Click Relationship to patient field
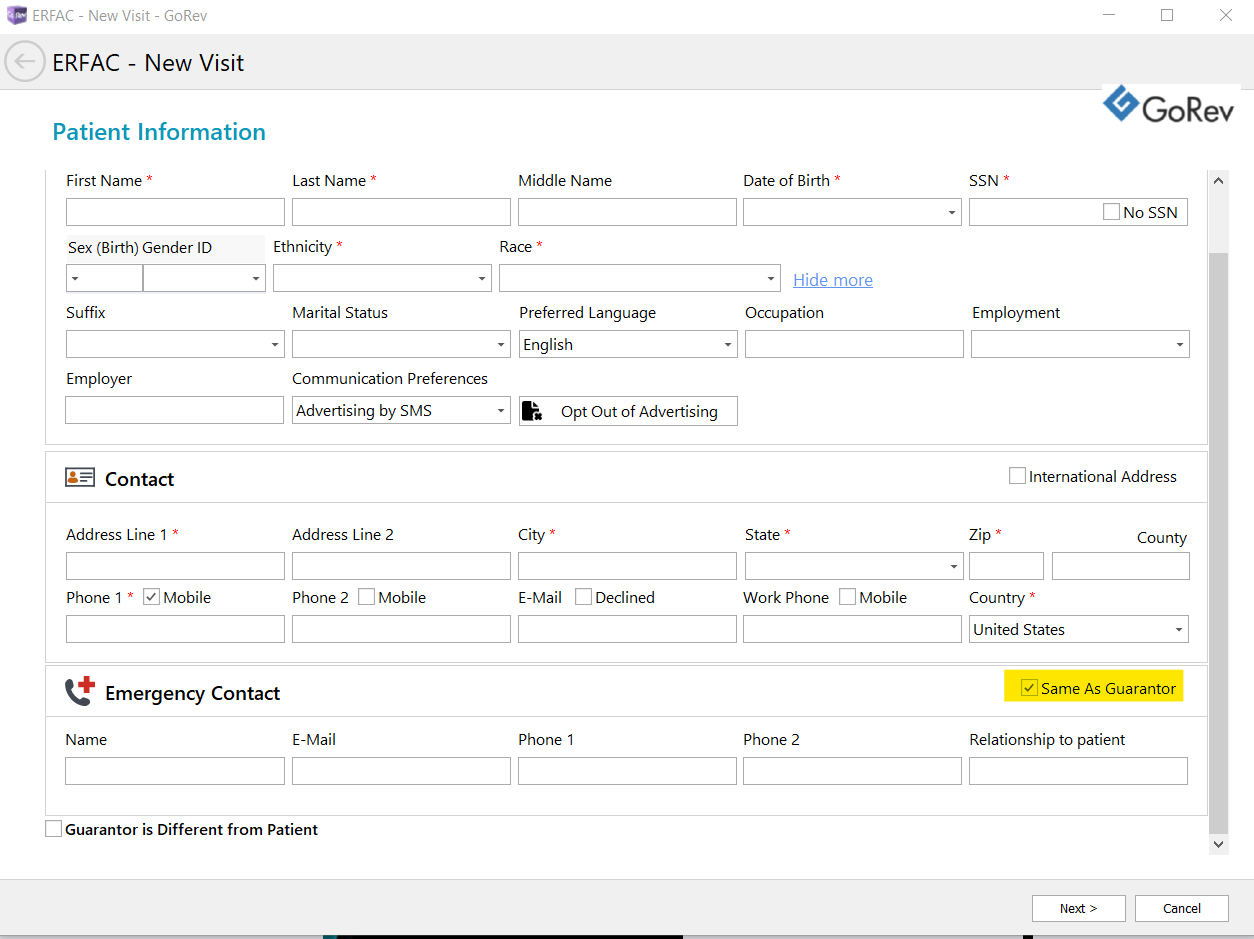 (1078, 771)
